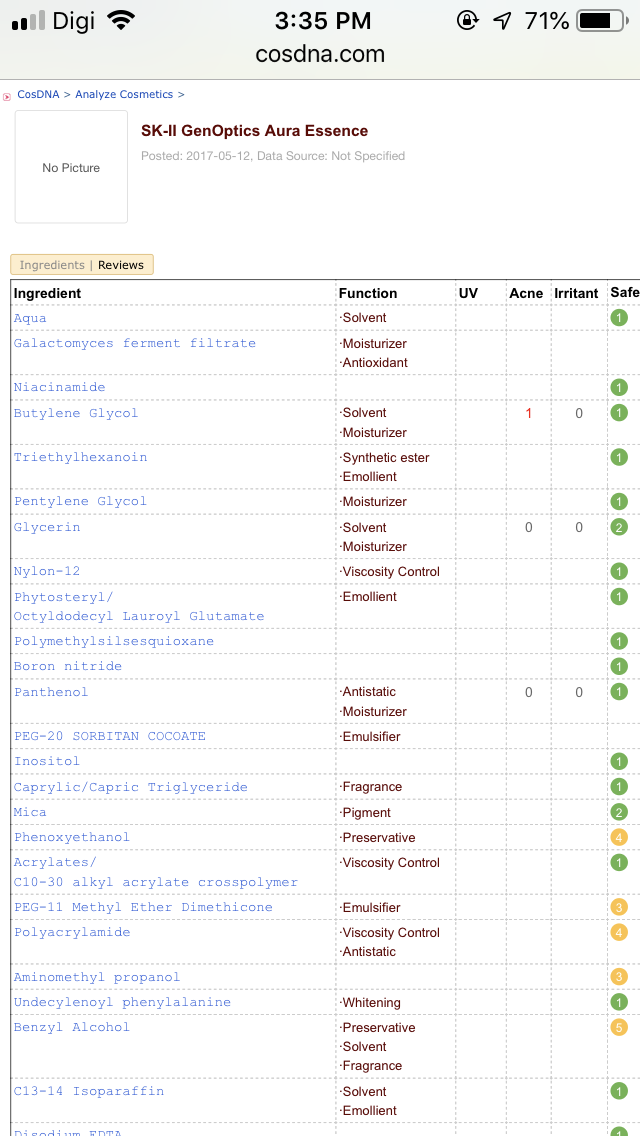Open the Phenoxyethanol ingredient link

pos(72,837)
